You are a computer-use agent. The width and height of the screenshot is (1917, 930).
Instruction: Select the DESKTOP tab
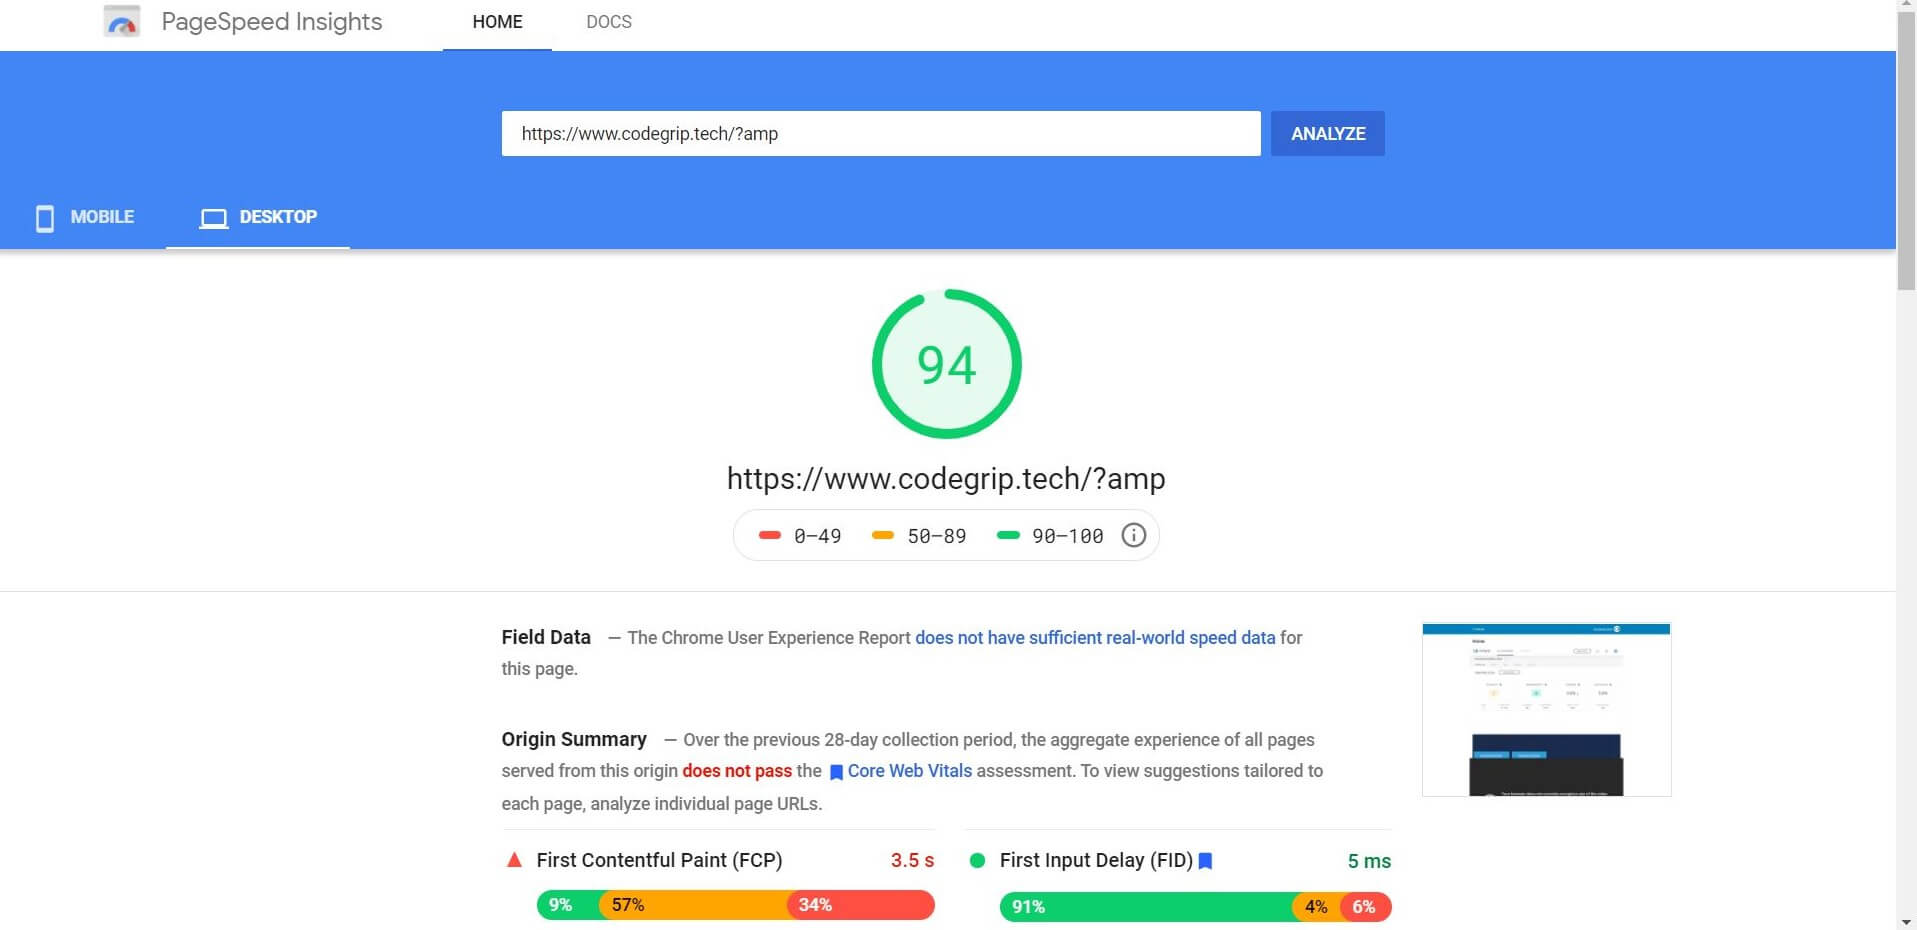(277, 217)
